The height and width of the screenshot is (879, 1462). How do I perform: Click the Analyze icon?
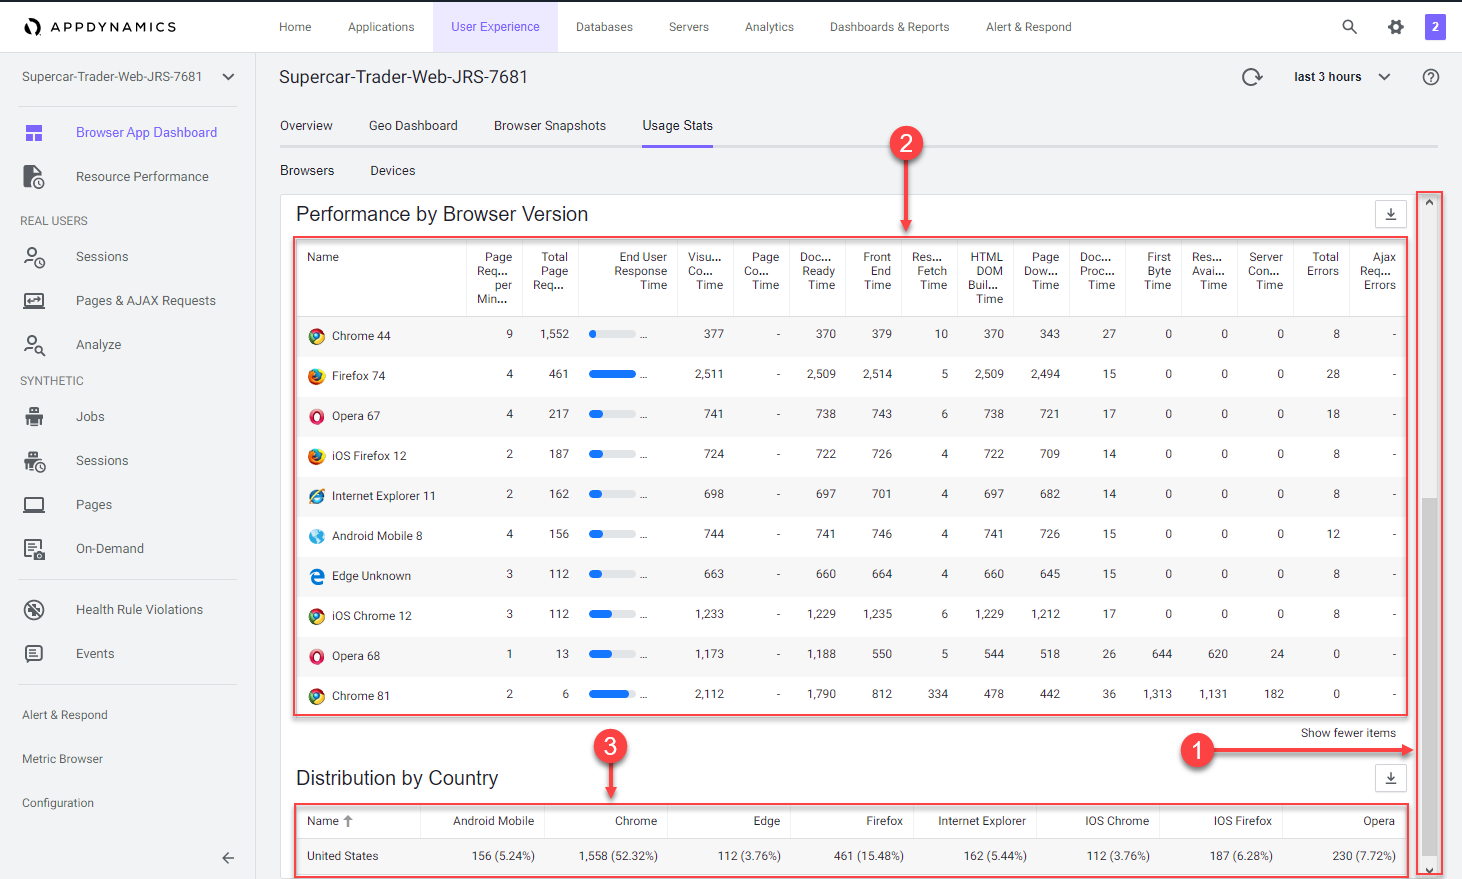click(x=34, y=345)
